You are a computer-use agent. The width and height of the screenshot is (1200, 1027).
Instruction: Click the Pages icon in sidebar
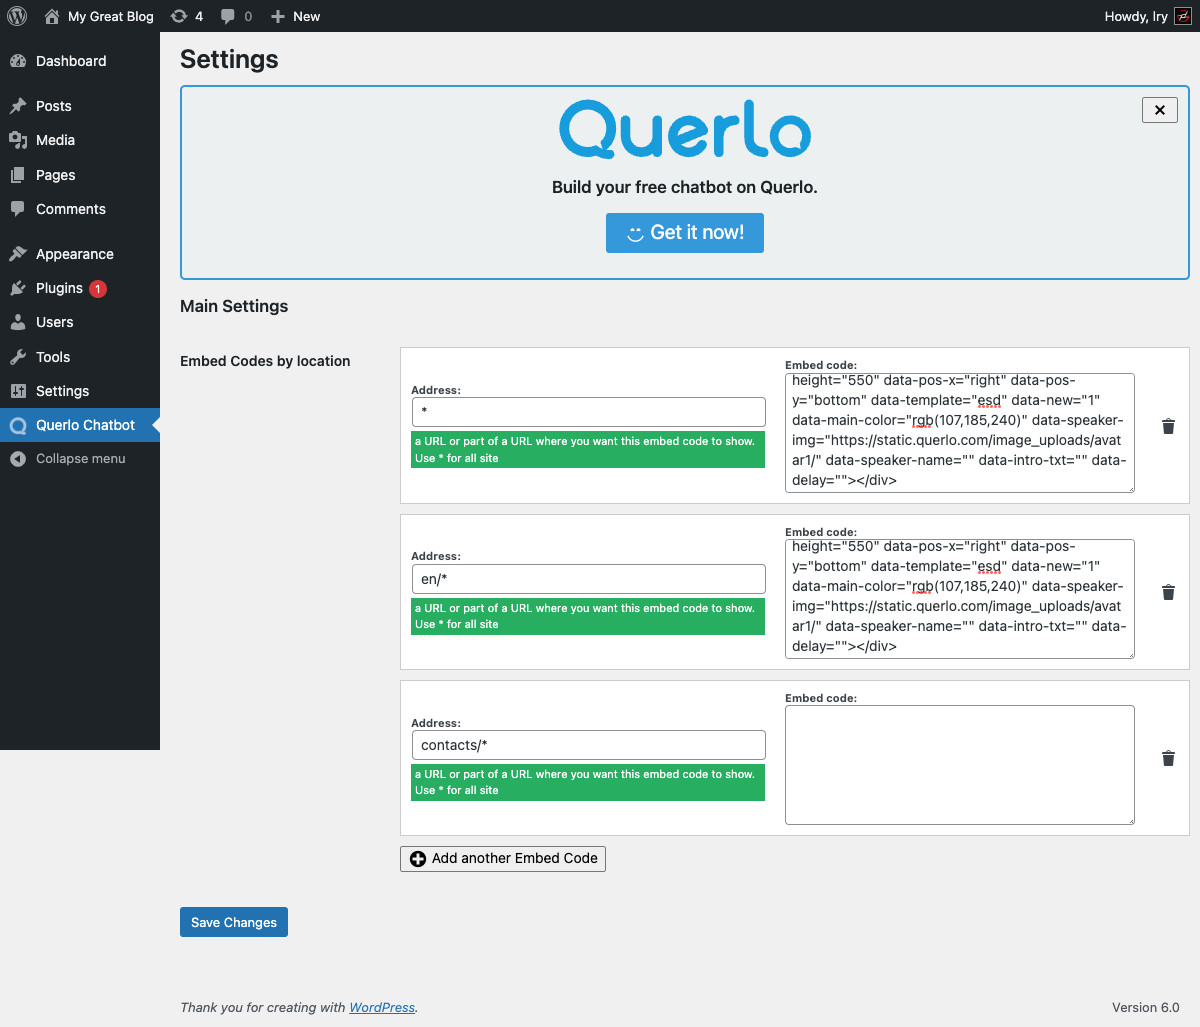18,175
